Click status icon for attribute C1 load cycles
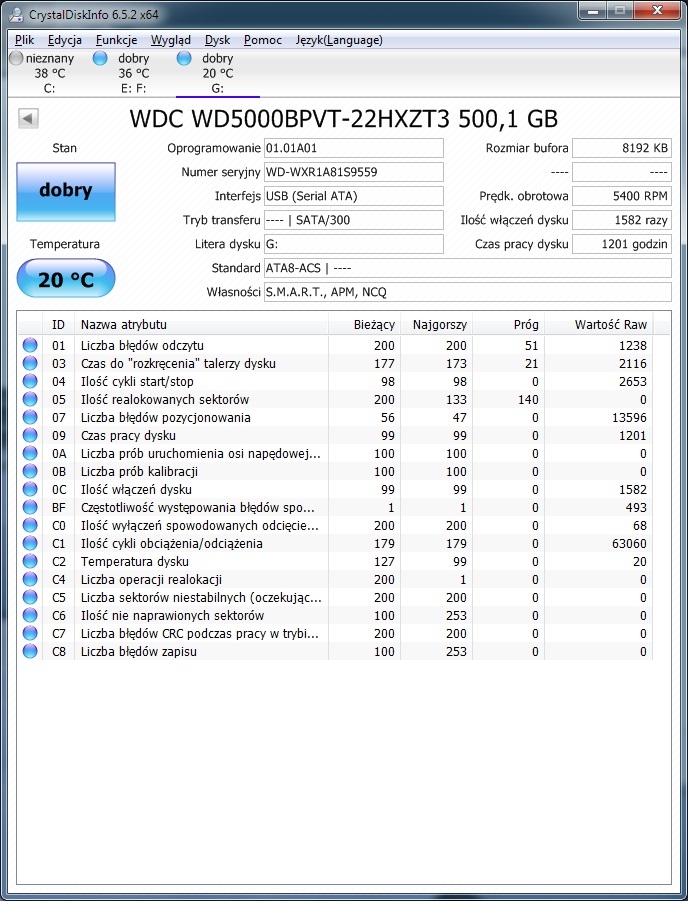692x904 pixels. tap(30, 543)
